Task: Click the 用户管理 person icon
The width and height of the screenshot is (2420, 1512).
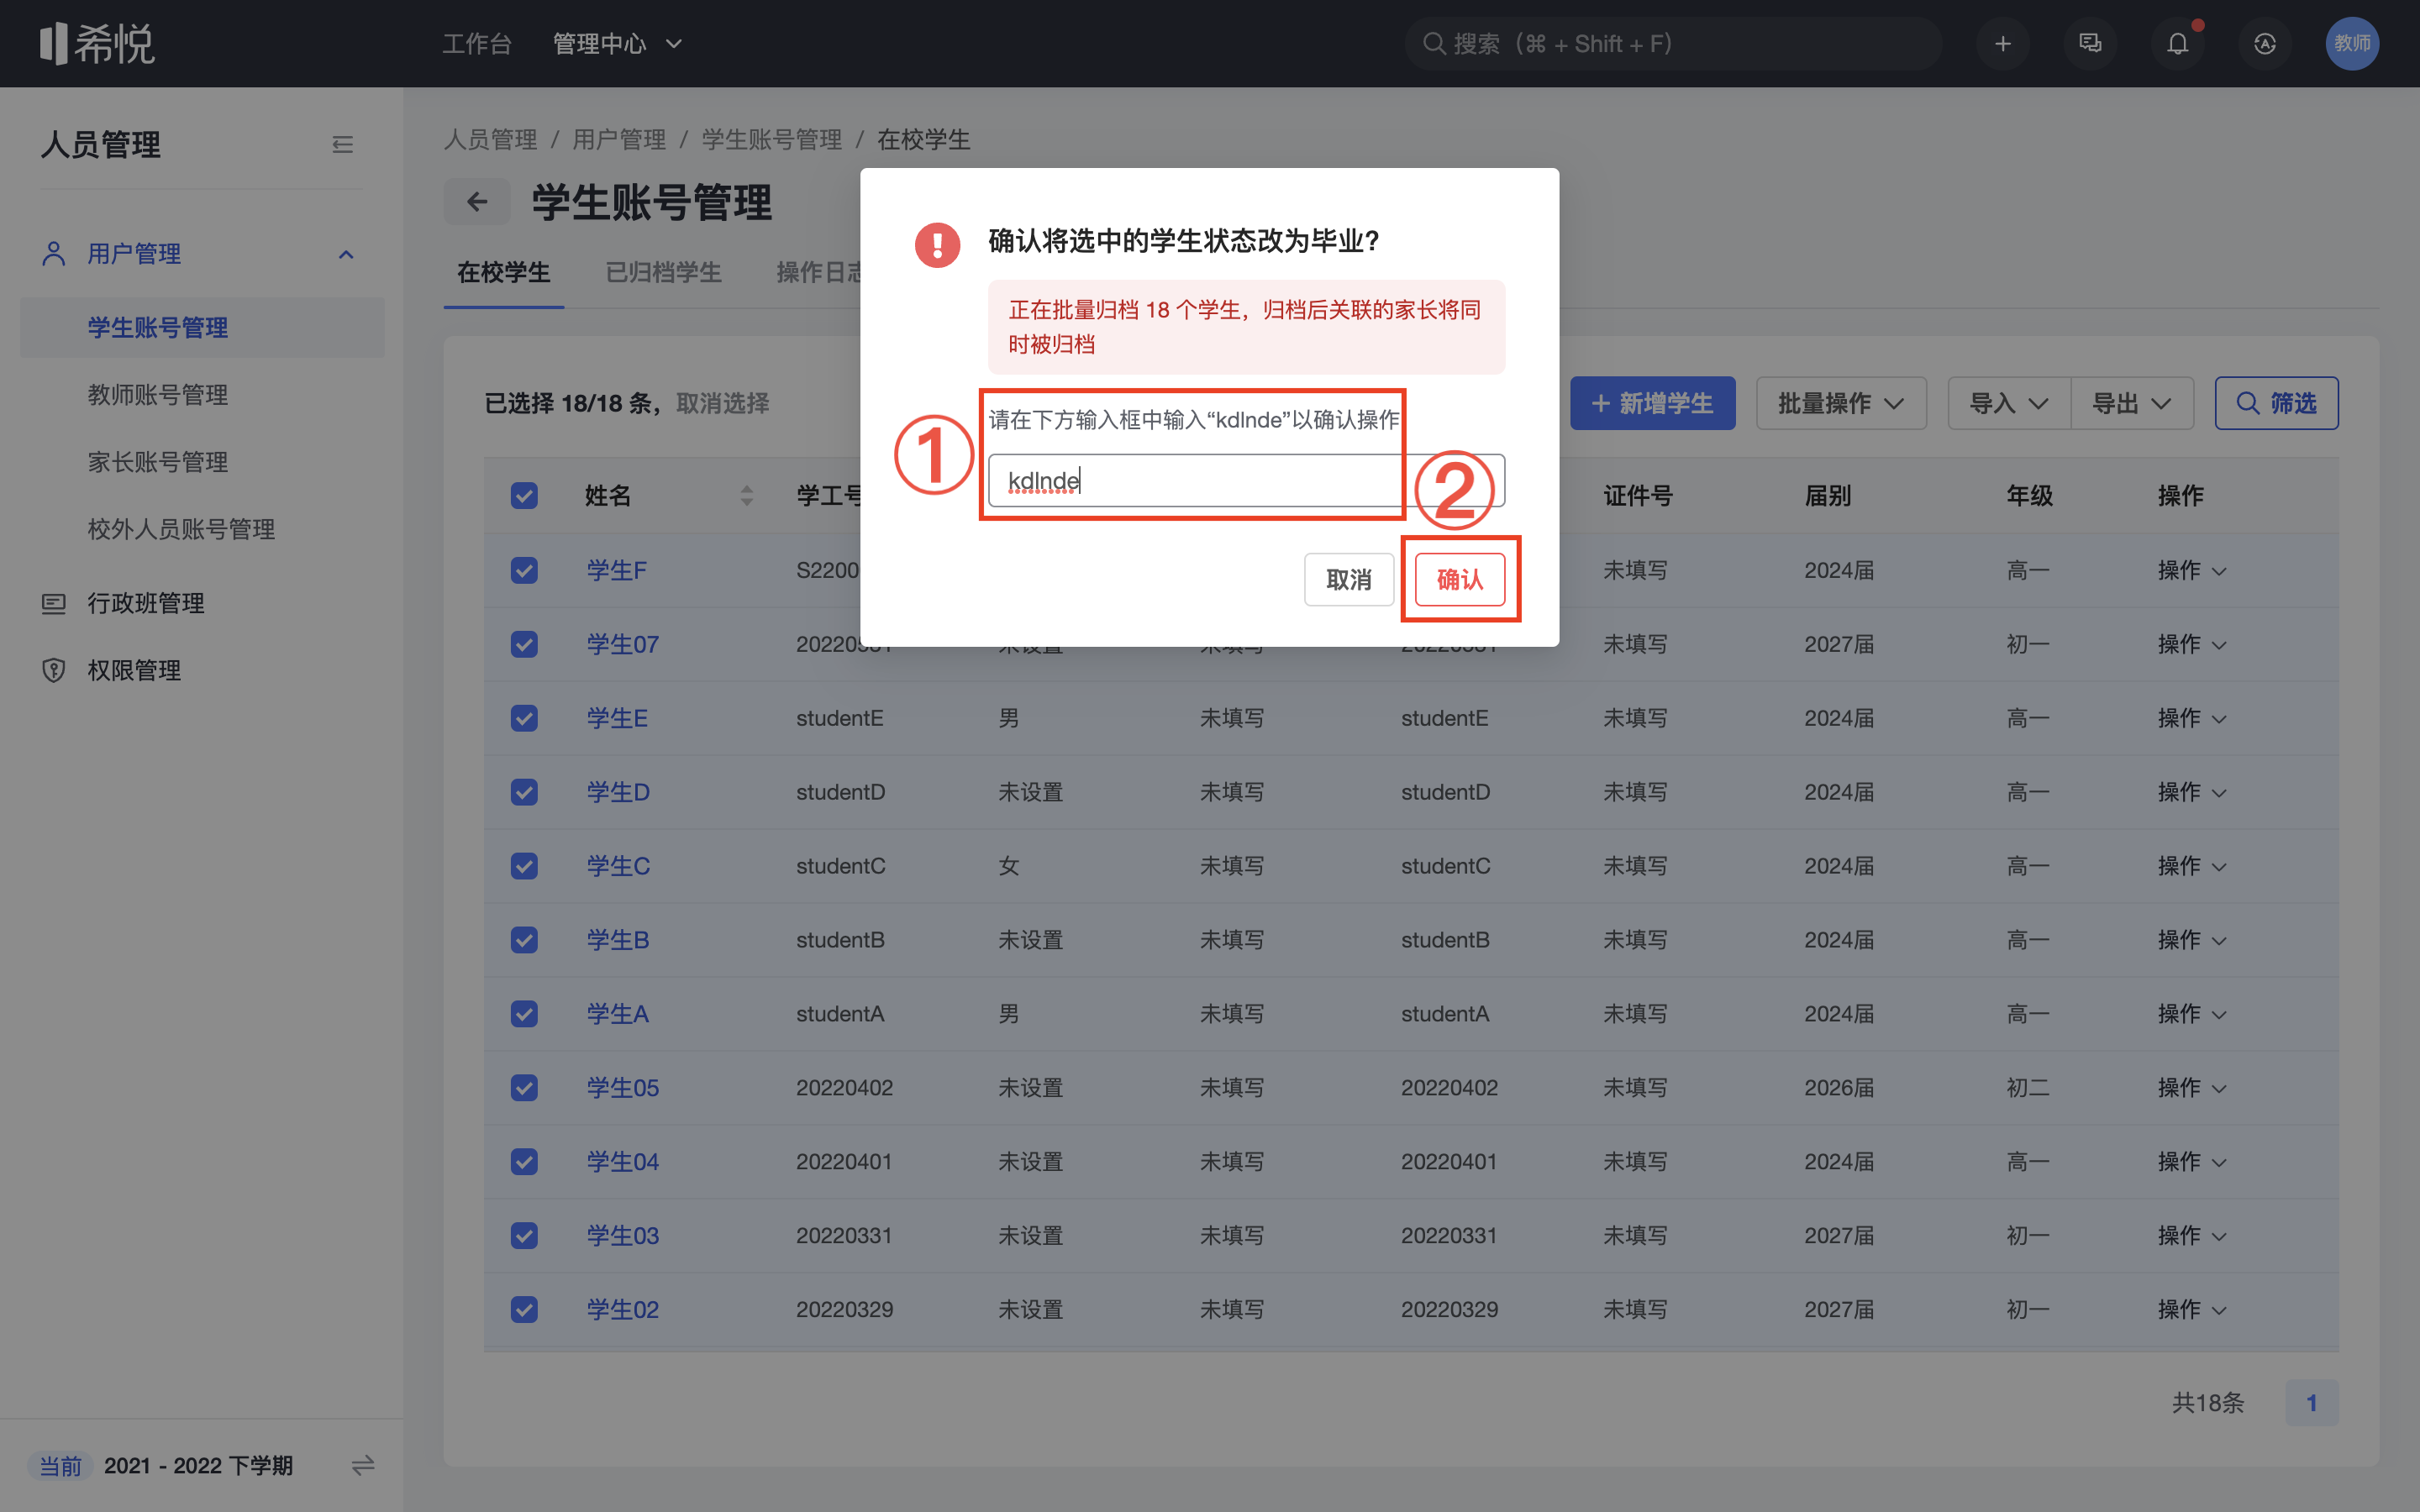Action: coord(54,254)
